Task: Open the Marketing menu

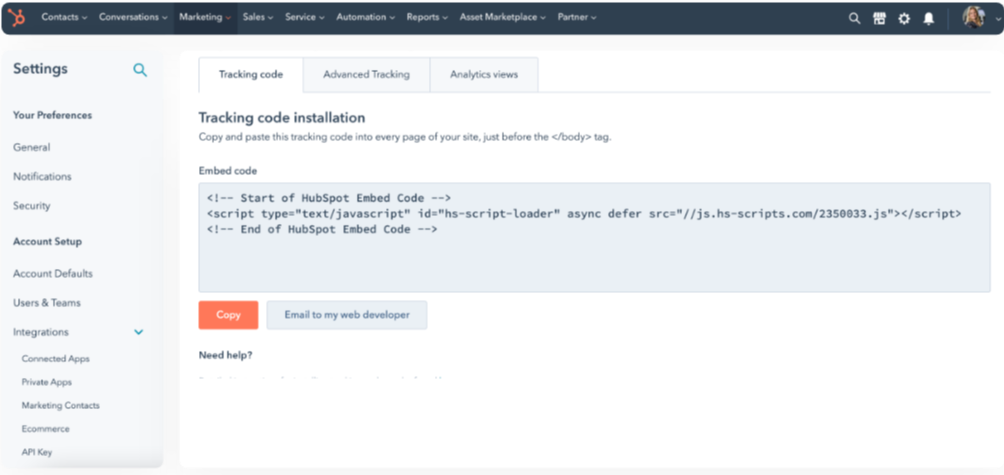Action: point(205,17)
